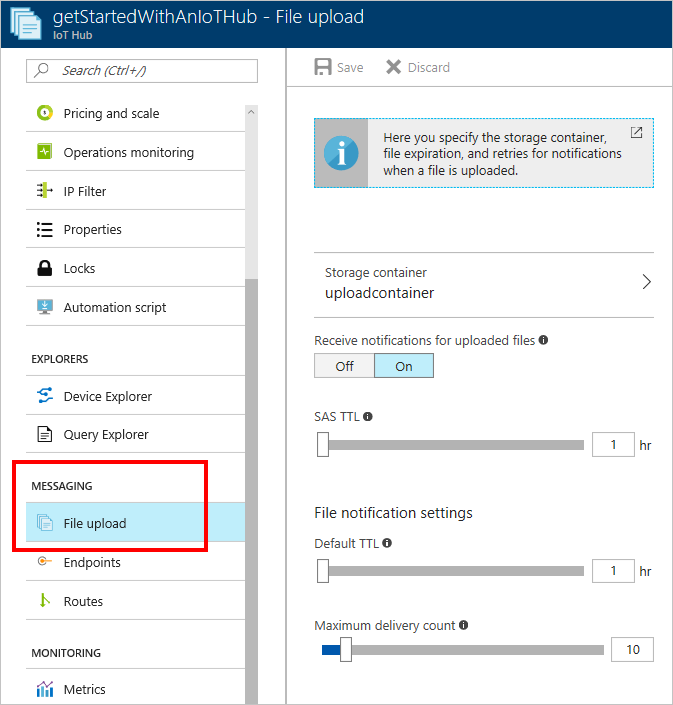Screen dimensions: 673x705
Task: Open the info box external link icon
Action: coord(636,132)
